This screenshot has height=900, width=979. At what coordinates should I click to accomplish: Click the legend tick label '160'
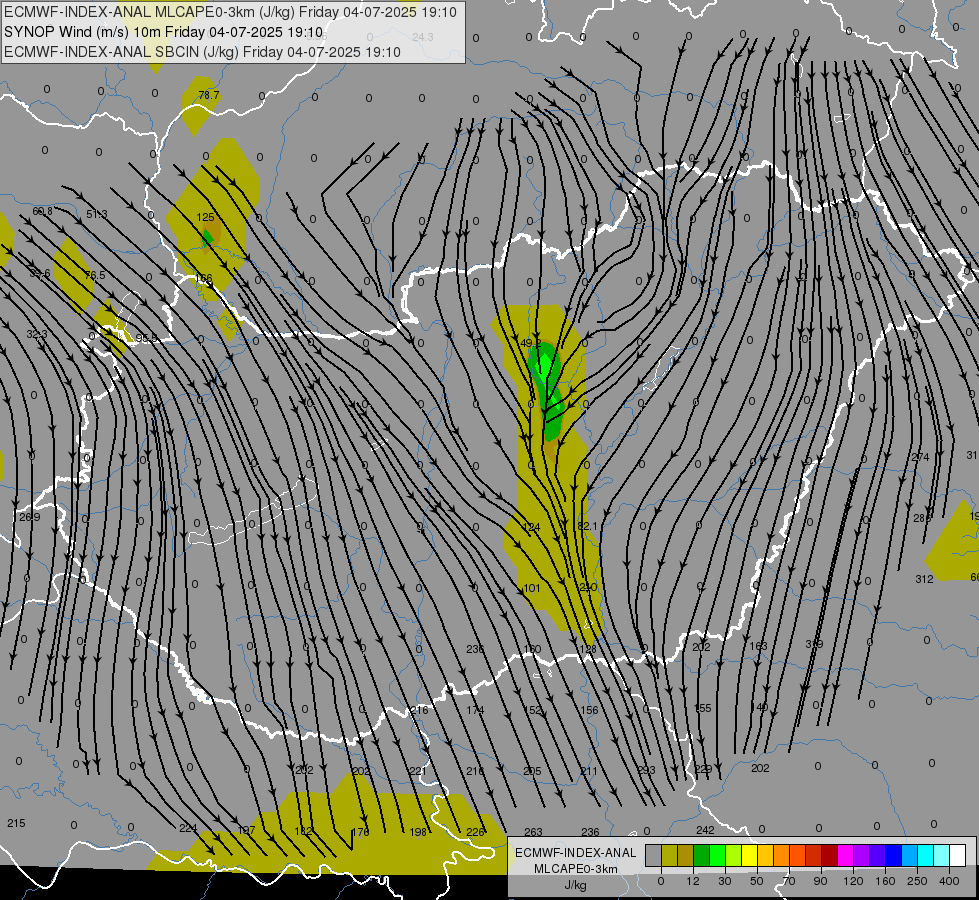tap(885, 881)
